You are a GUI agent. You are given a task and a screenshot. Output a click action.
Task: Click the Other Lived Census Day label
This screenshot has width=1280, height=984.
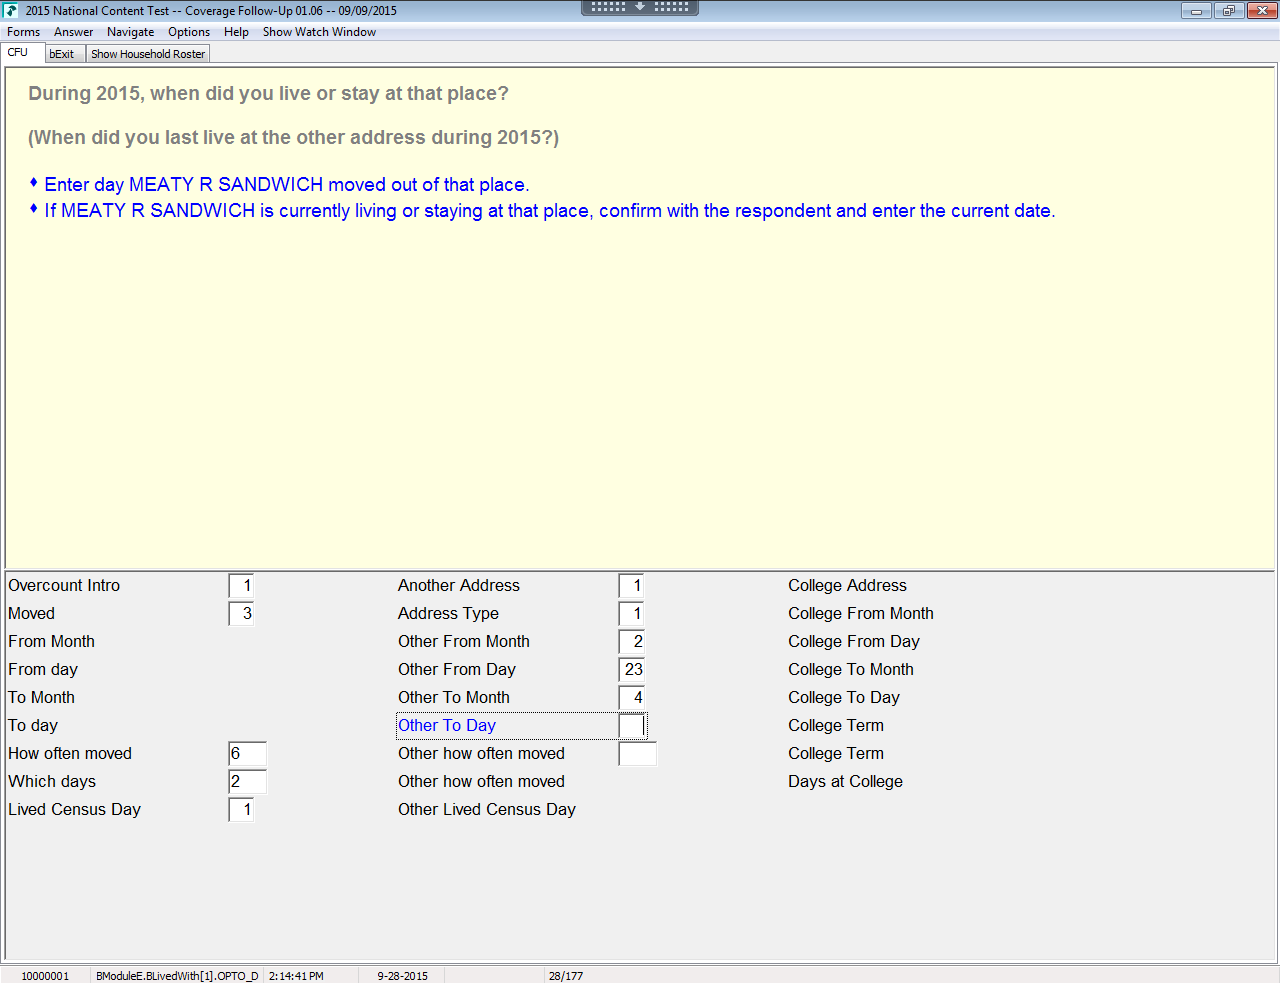click(x=487, y=810)
